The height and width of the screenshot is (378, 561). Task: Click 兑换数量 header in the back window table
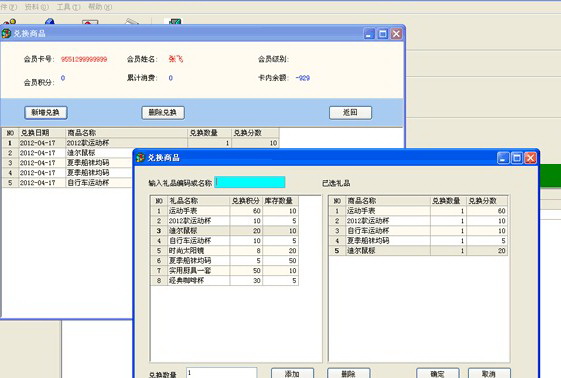coord(209,133)
